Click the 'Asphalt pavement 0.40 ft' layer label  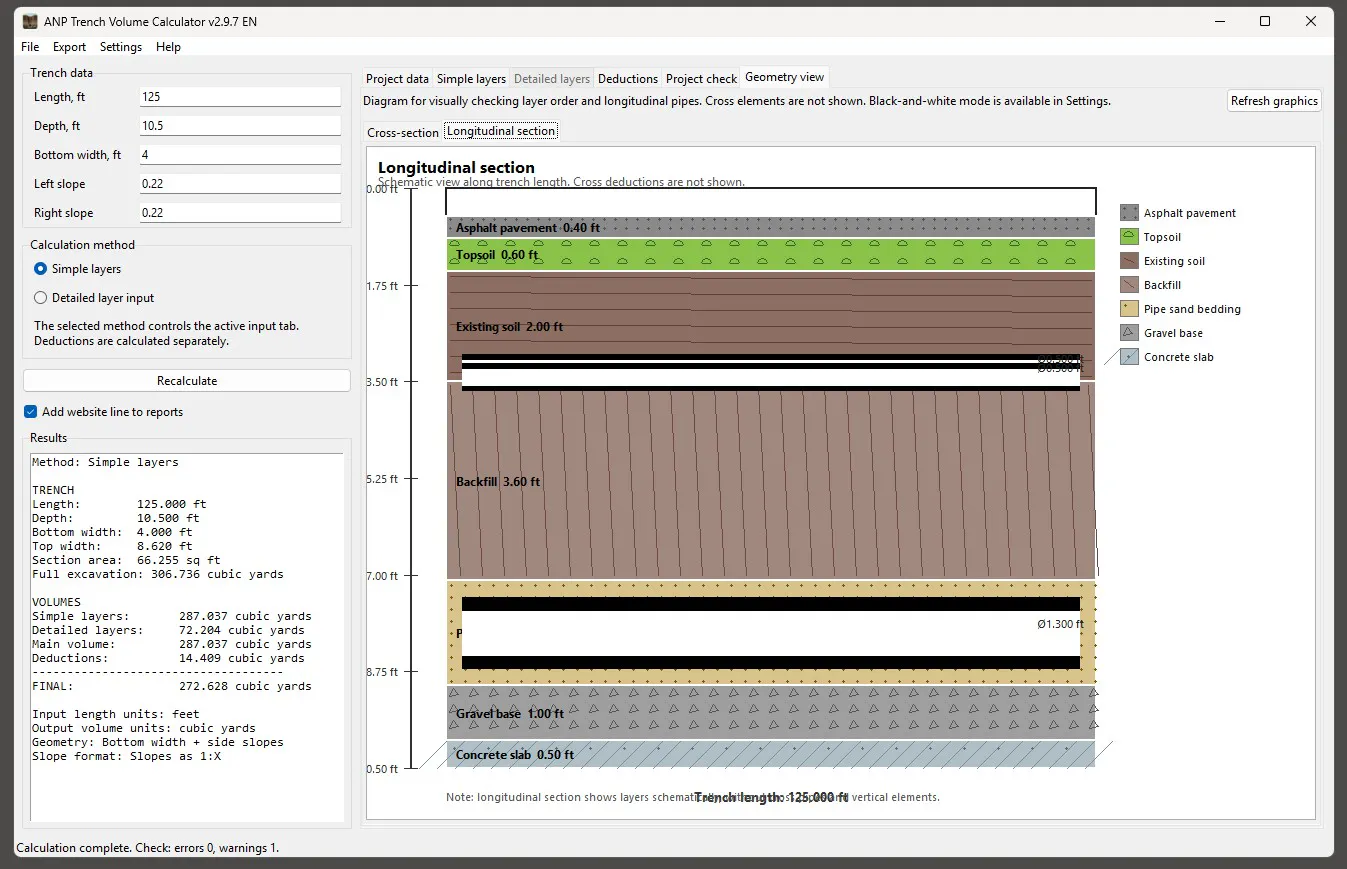coord(528,228)
